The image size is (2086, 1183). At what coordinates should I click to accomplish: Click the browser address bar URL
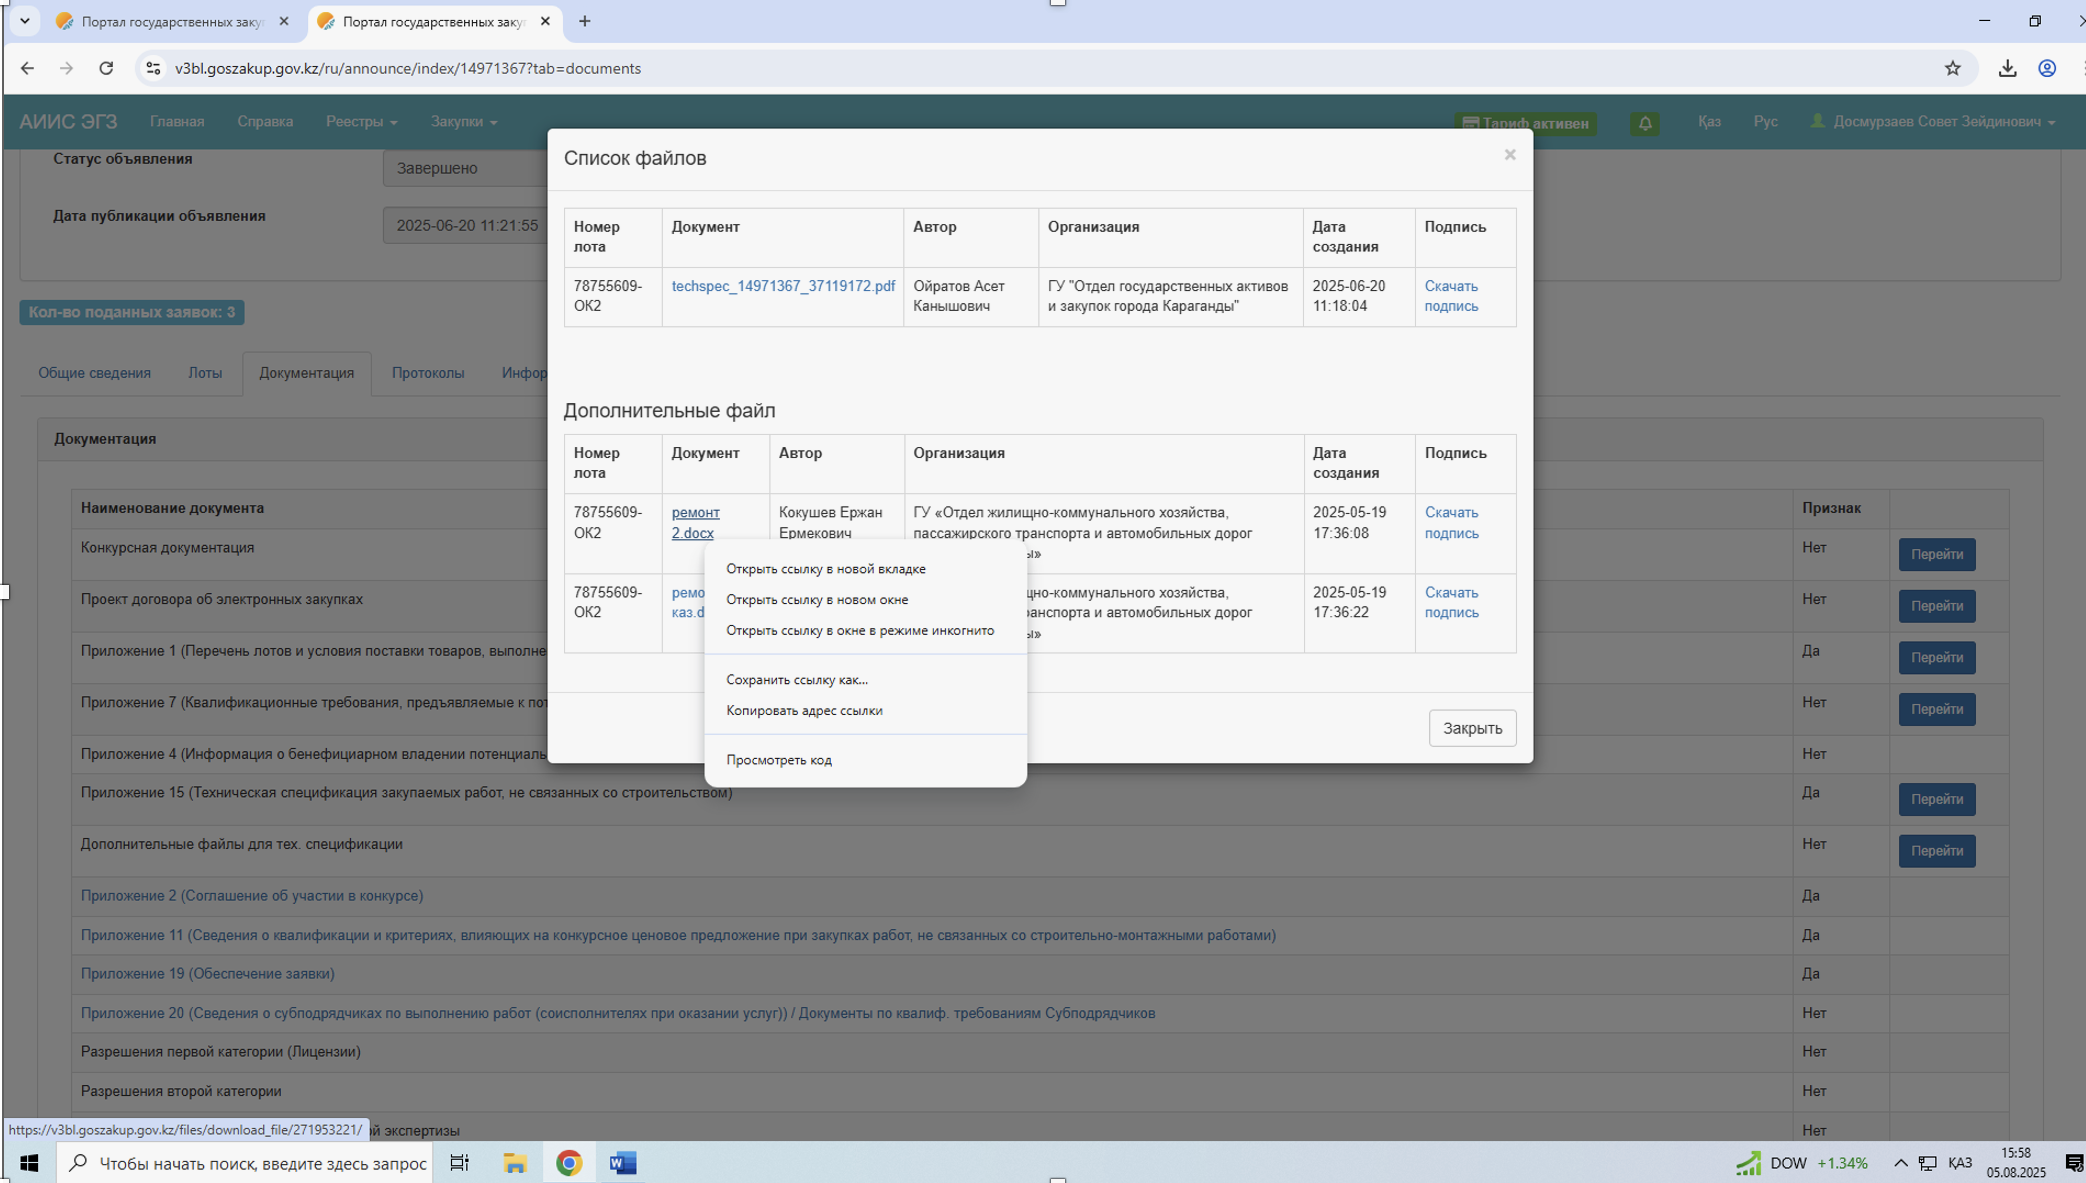coord(408,68)
